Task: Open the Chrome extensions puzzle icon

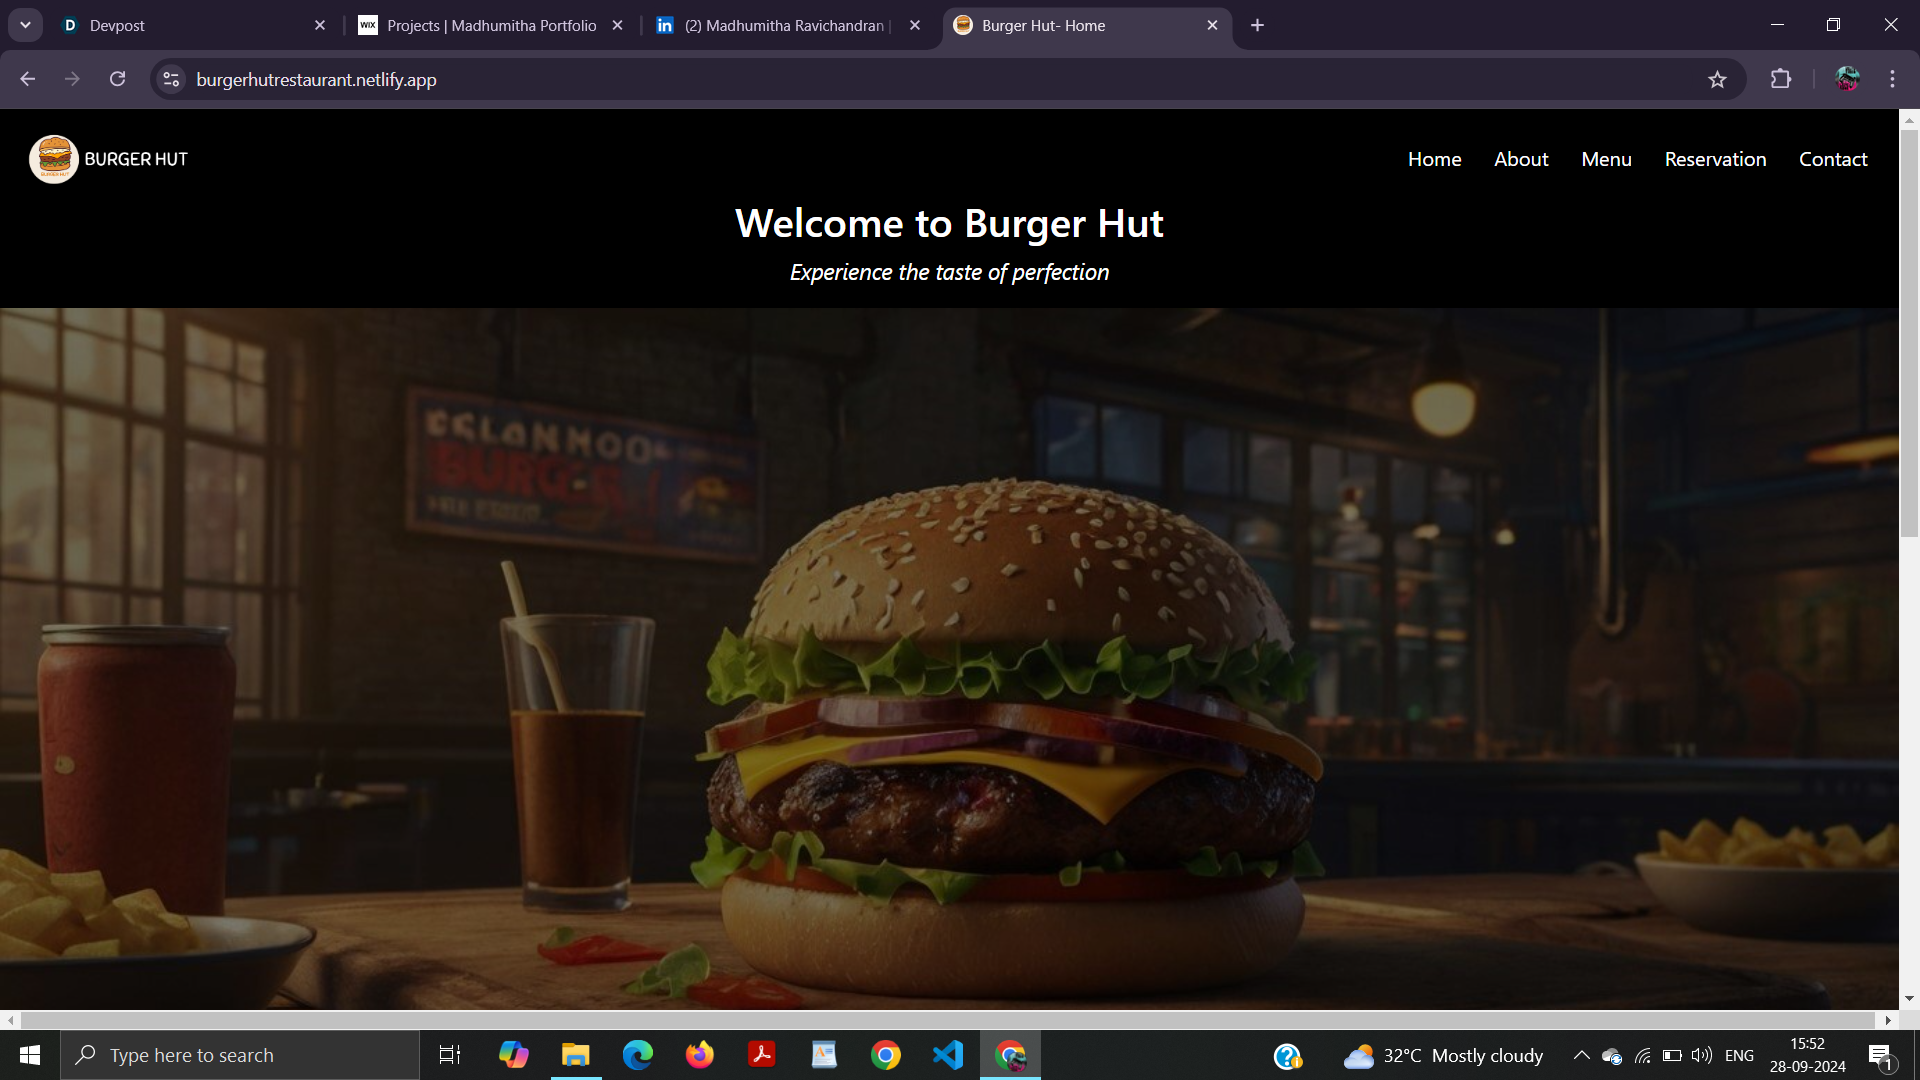Action: point(1781,79)
